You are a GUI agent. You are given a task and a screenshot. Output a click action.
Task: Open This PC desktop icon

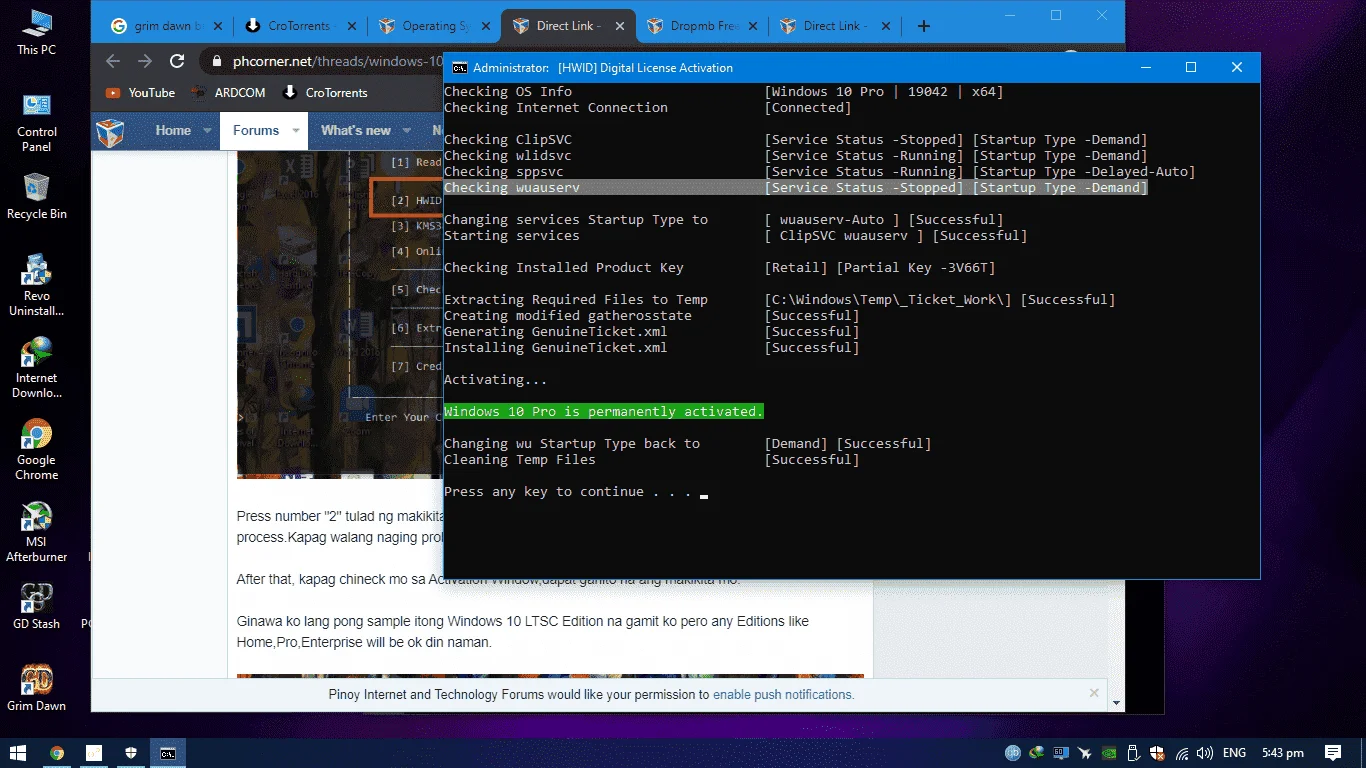pyautogui.click(x=36, y=32)
